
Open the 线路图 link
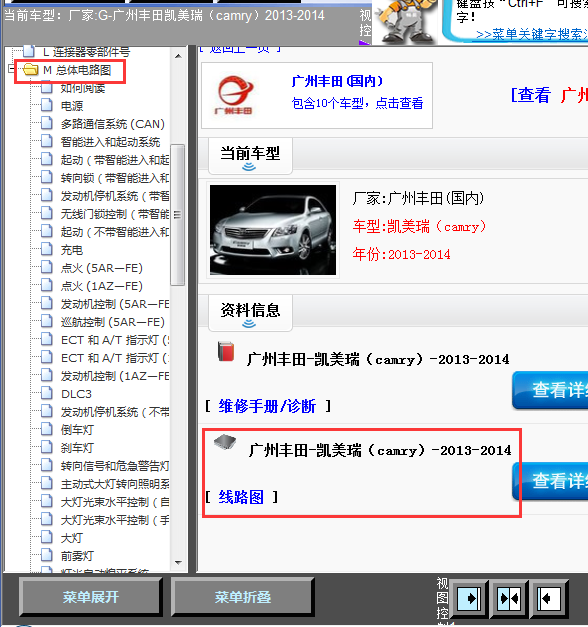(x=241, y=497)
